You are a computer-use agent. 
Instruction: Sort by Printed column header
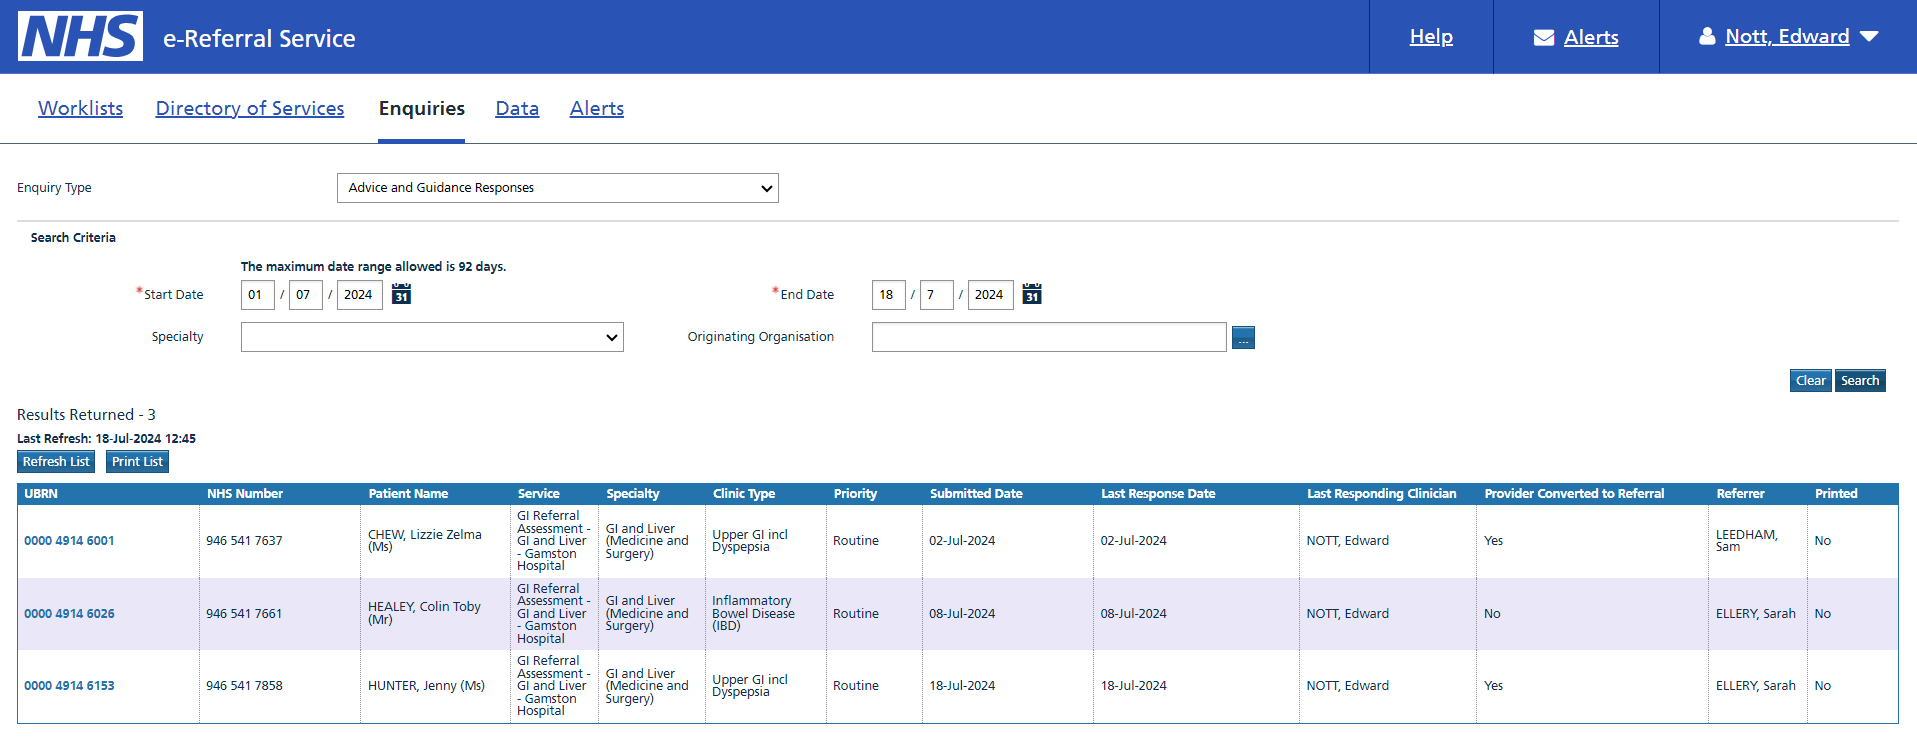click(x=1836, y=494)
